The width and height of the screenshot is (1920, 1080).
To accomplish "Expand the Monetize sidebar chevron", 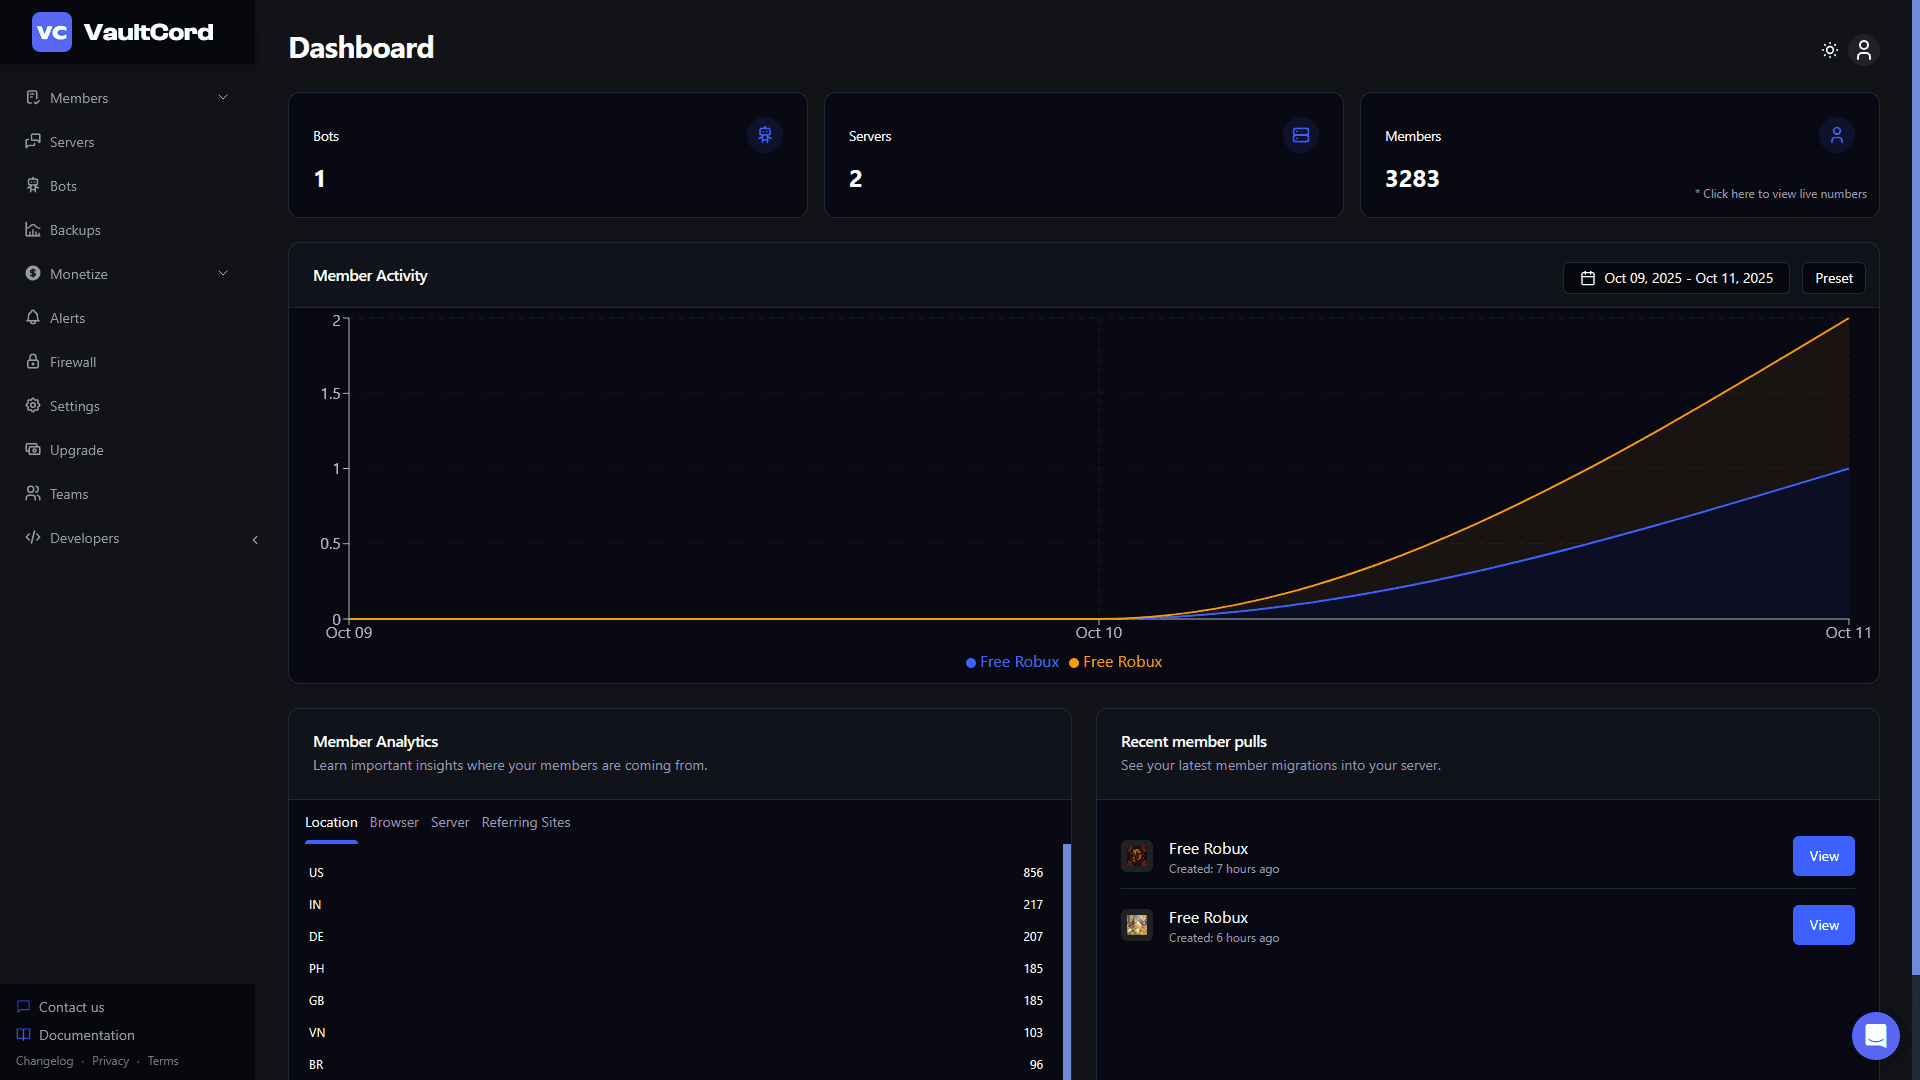I will [223, 273].
